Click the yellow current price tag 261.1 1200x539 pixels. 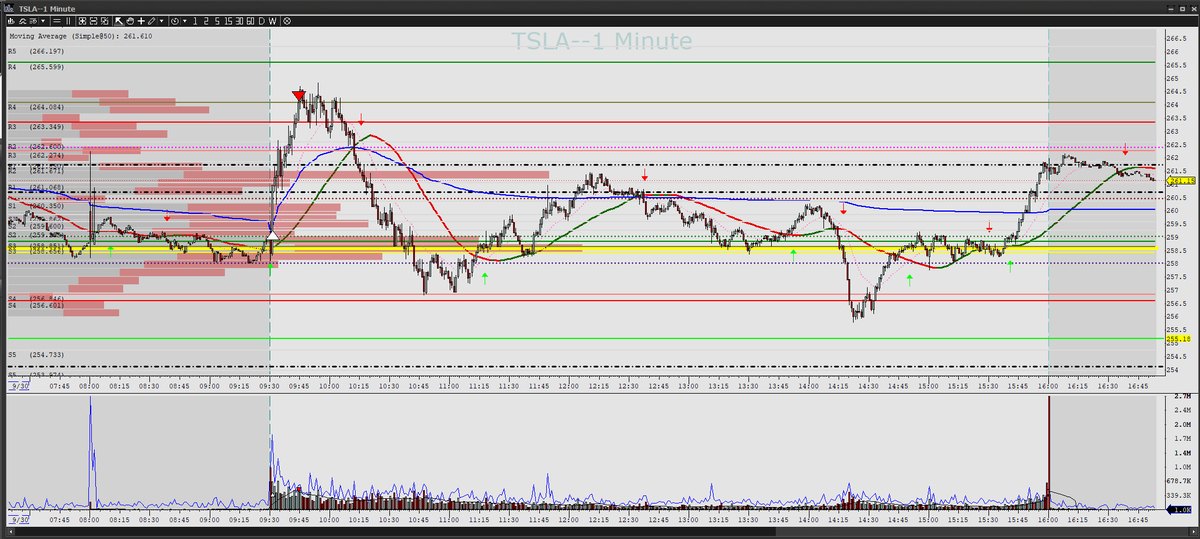point(1181,181)
